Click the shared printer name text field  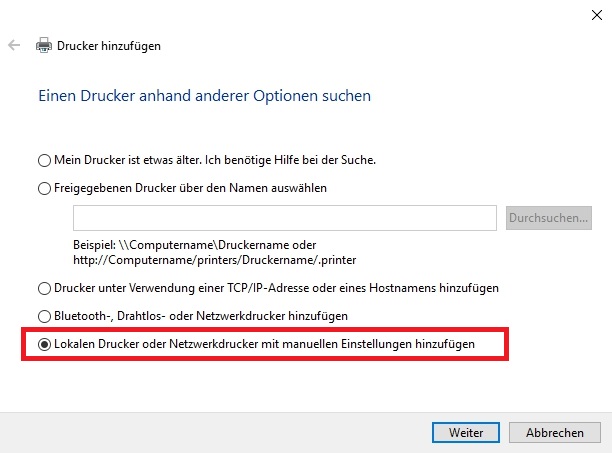(x=285, y=218)
